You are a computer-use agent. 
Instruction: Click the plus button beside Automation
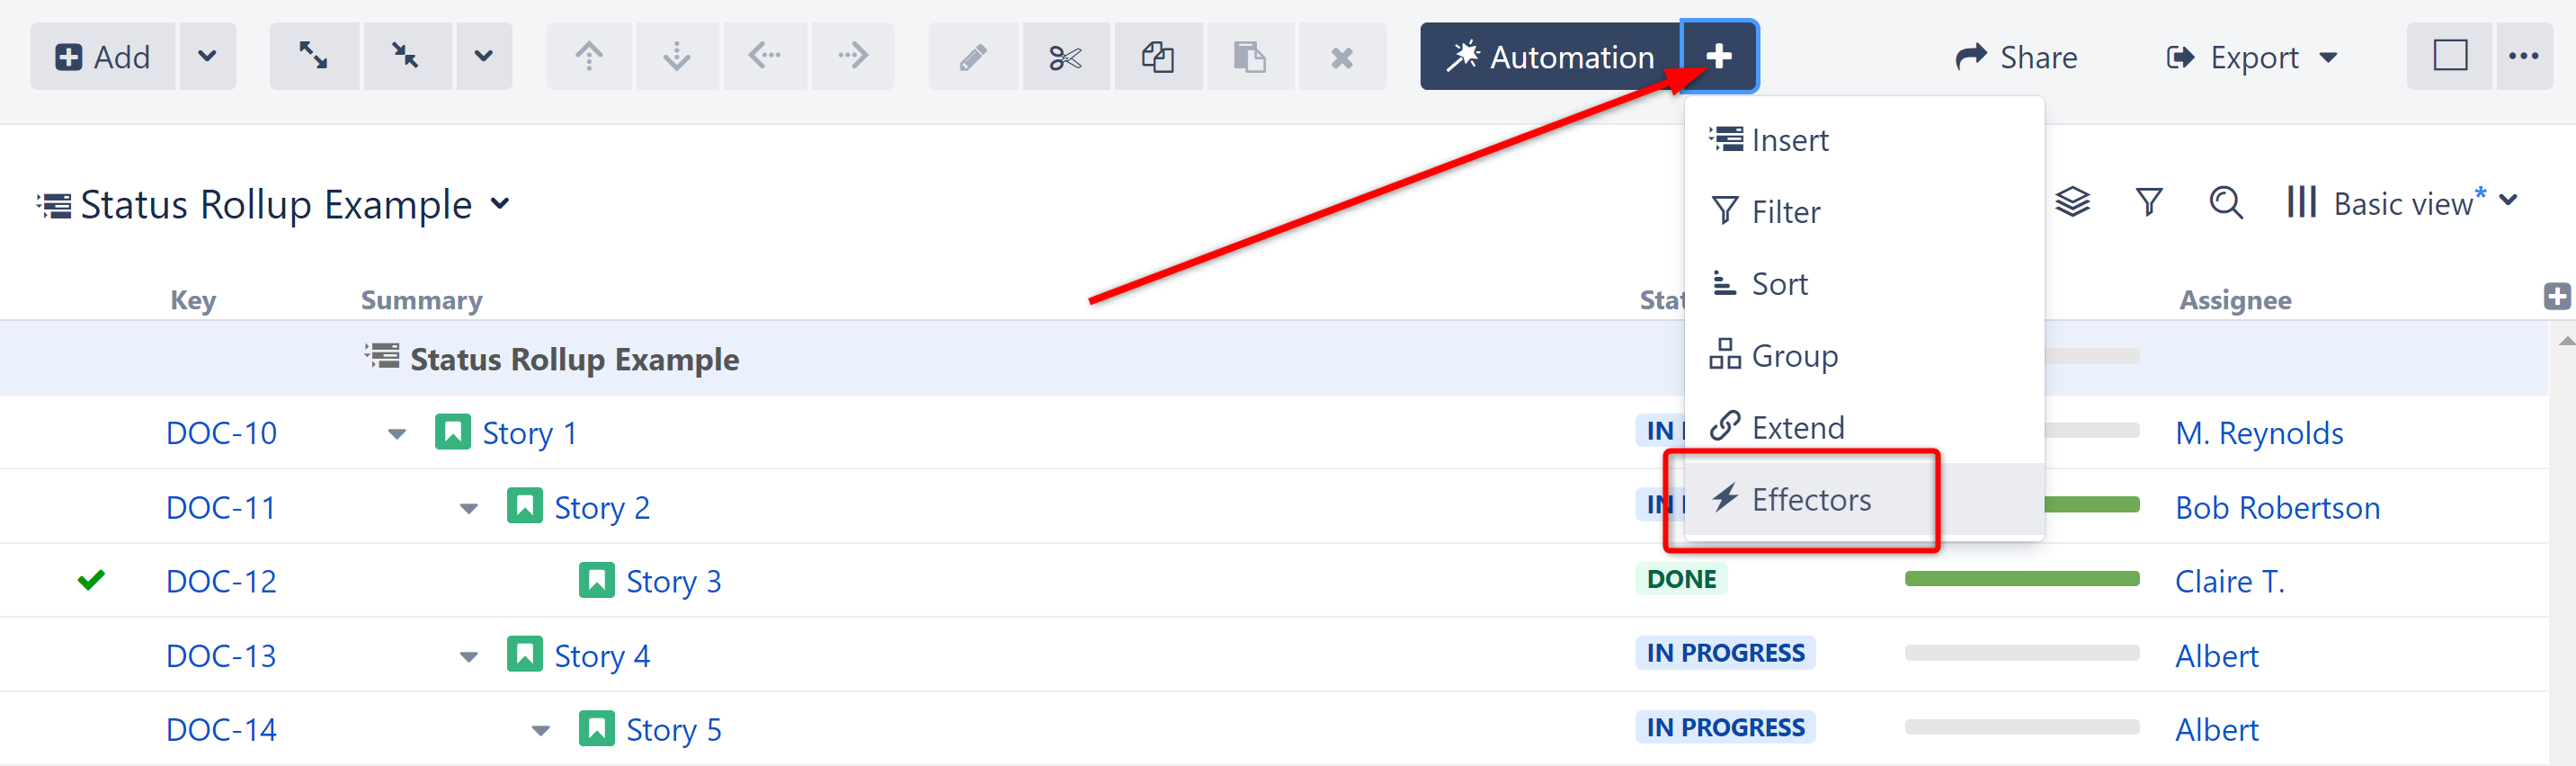[x=1718, y=56]
